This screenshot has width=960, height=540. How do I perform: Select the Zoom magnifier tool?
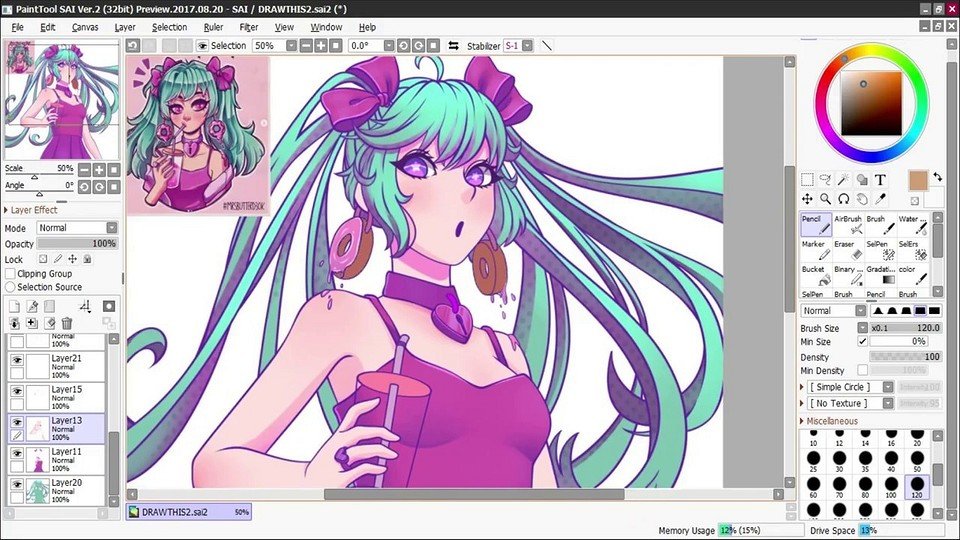[825, 198]
